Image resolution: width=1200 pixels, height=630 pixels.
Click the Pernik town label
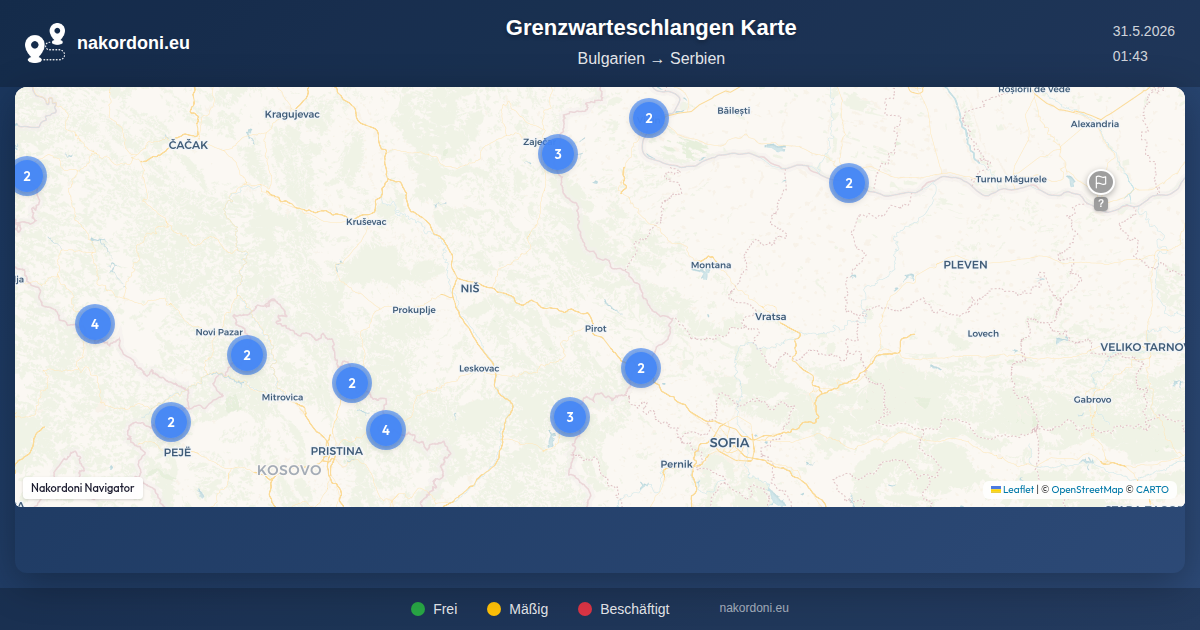(676, 464)
